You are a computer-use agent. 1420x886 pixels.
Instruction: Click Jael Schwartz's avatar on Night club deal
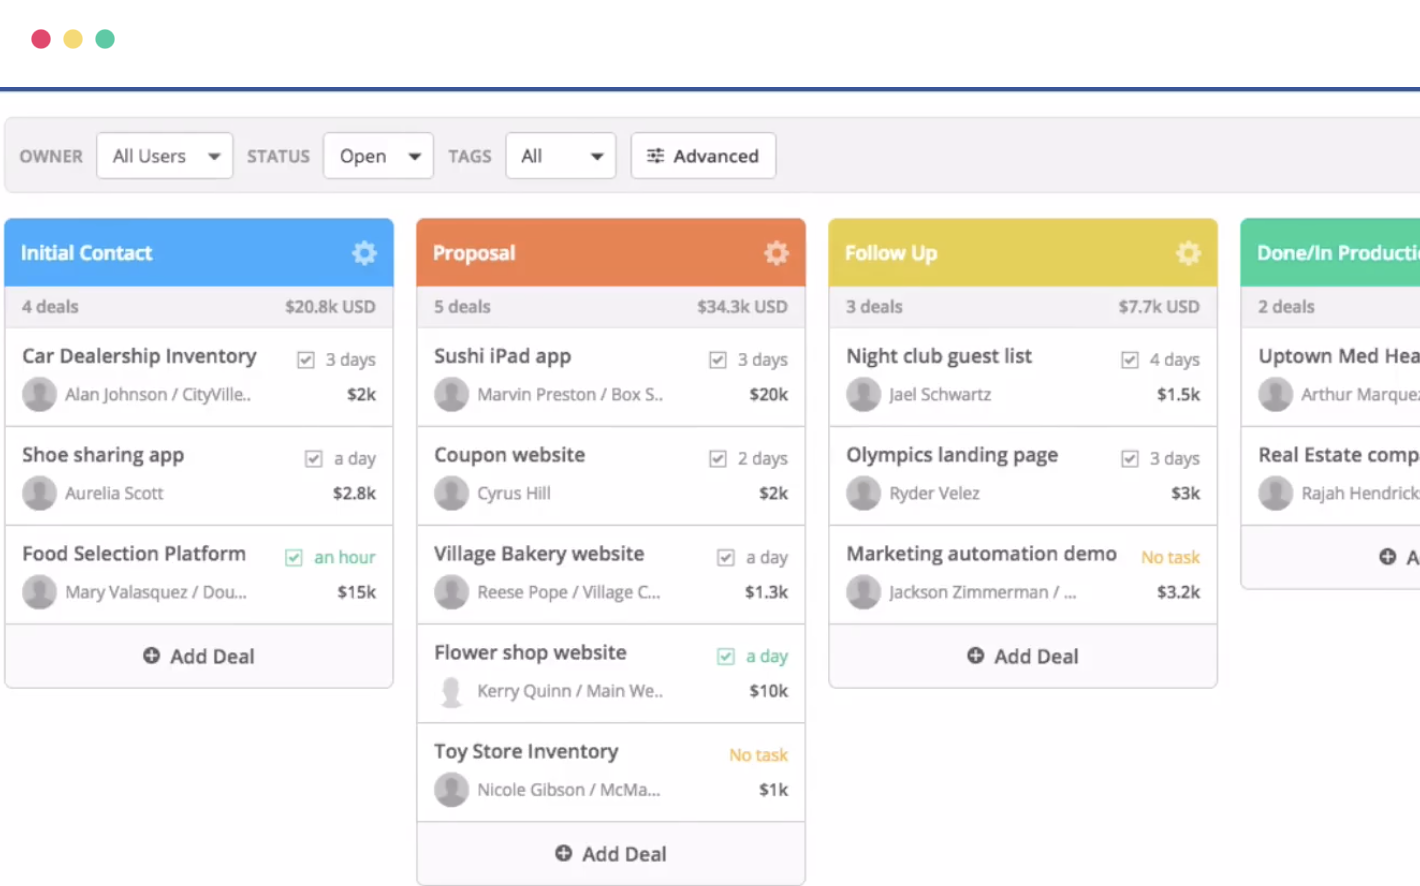click(864, 394)
